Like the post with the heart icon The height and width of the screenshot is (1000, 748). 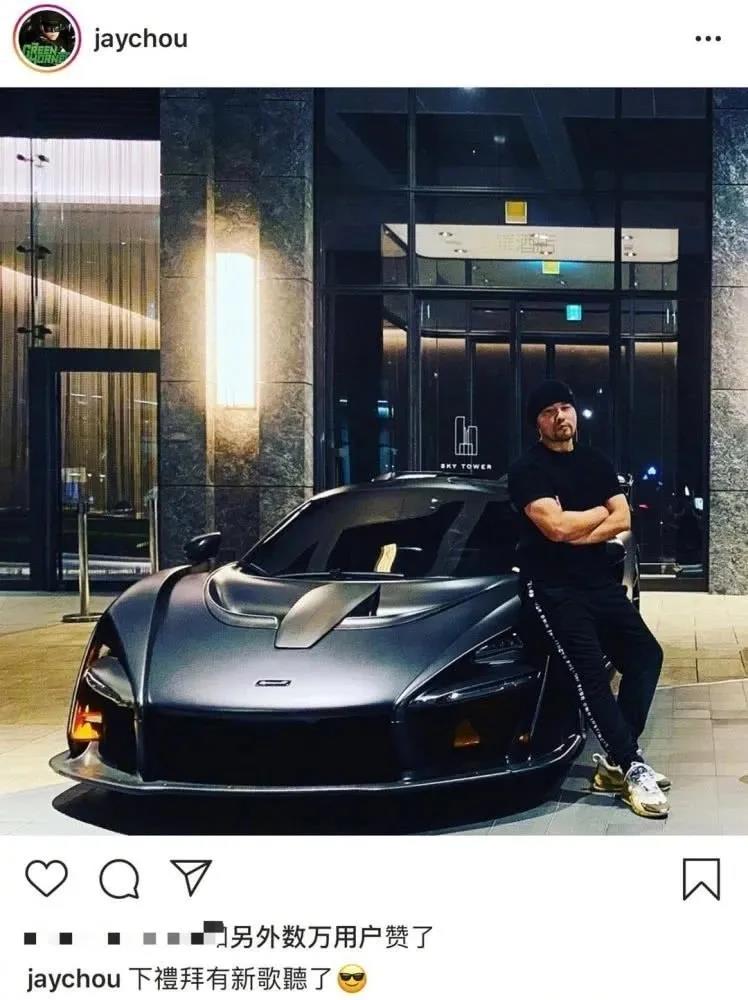pos(47,879)
